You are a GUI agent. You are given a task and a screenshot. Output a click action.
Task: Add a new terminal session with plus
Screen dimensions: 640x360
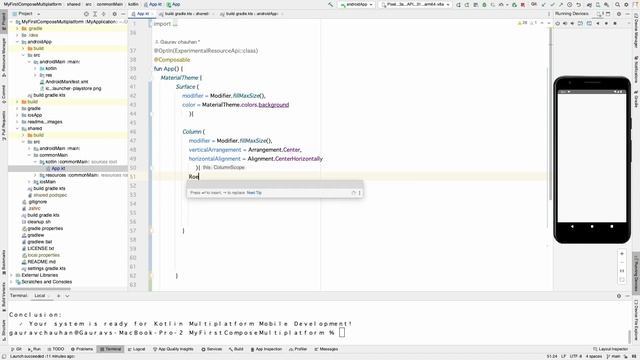point(58,296)
